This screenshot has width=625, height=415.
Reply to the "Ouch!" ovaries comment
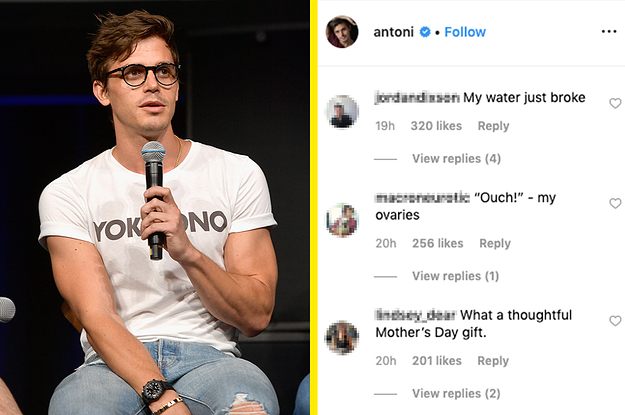click(495, 243)
